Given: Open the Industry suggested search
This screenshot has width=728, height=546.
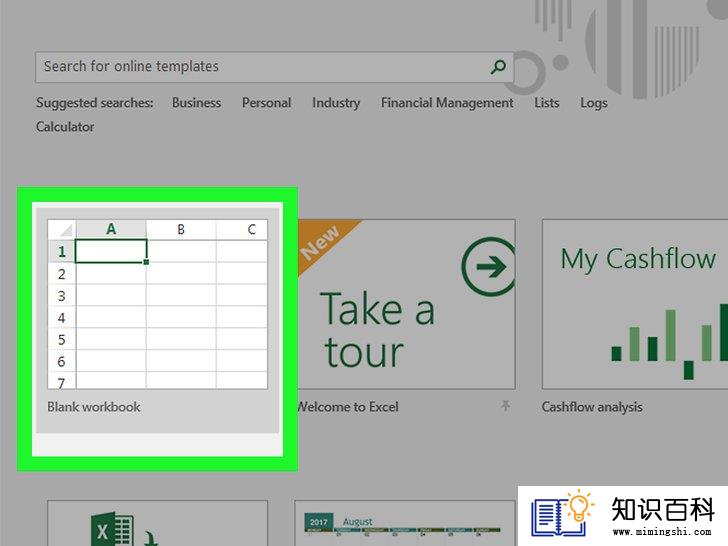Looking at the screenshot, I should [x=336, y=103].
